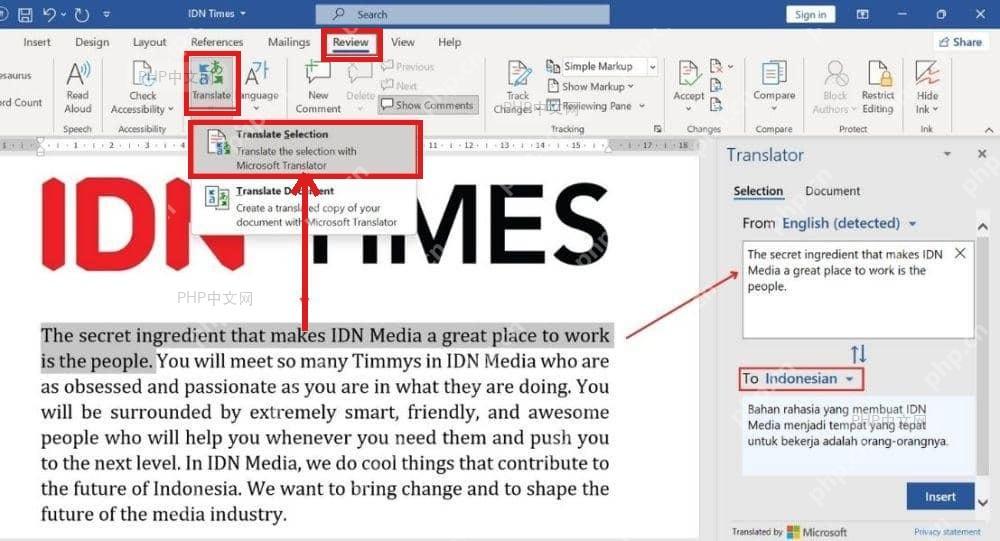Screen dimensions: 1000x541
Task: Go to the previous change icon
Action: [716, 85]
